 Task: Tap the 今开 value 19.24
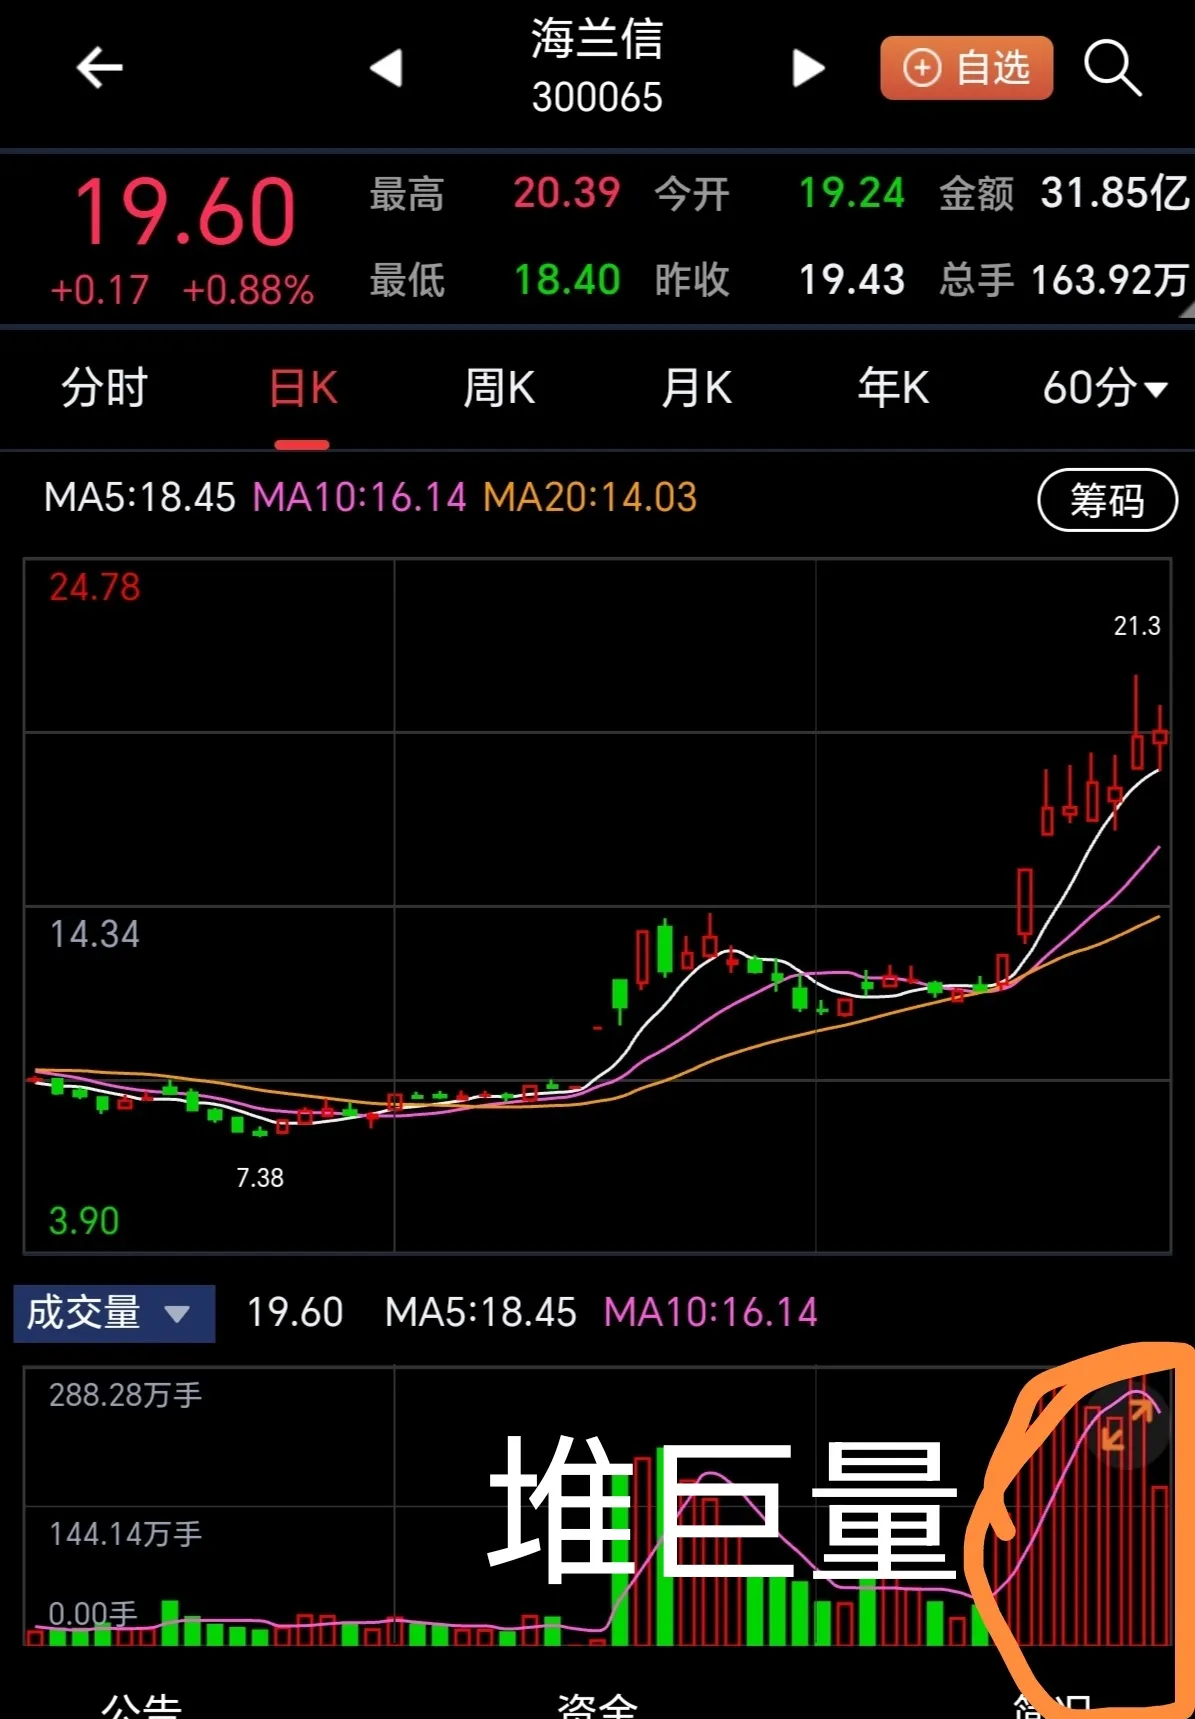coord(852,193)
